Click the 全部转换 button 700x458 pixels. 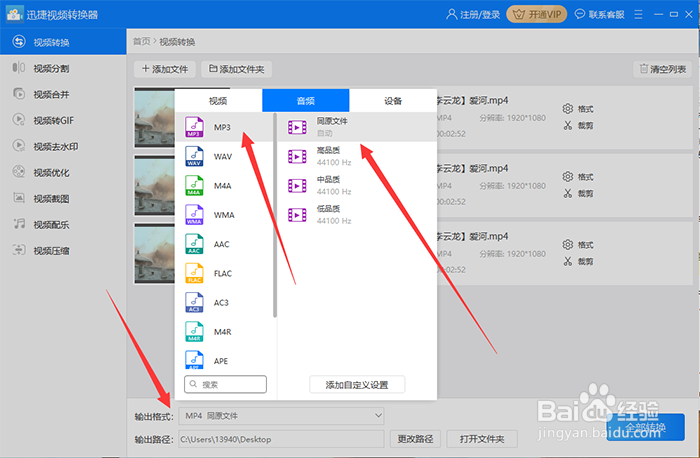click(646, 427)
